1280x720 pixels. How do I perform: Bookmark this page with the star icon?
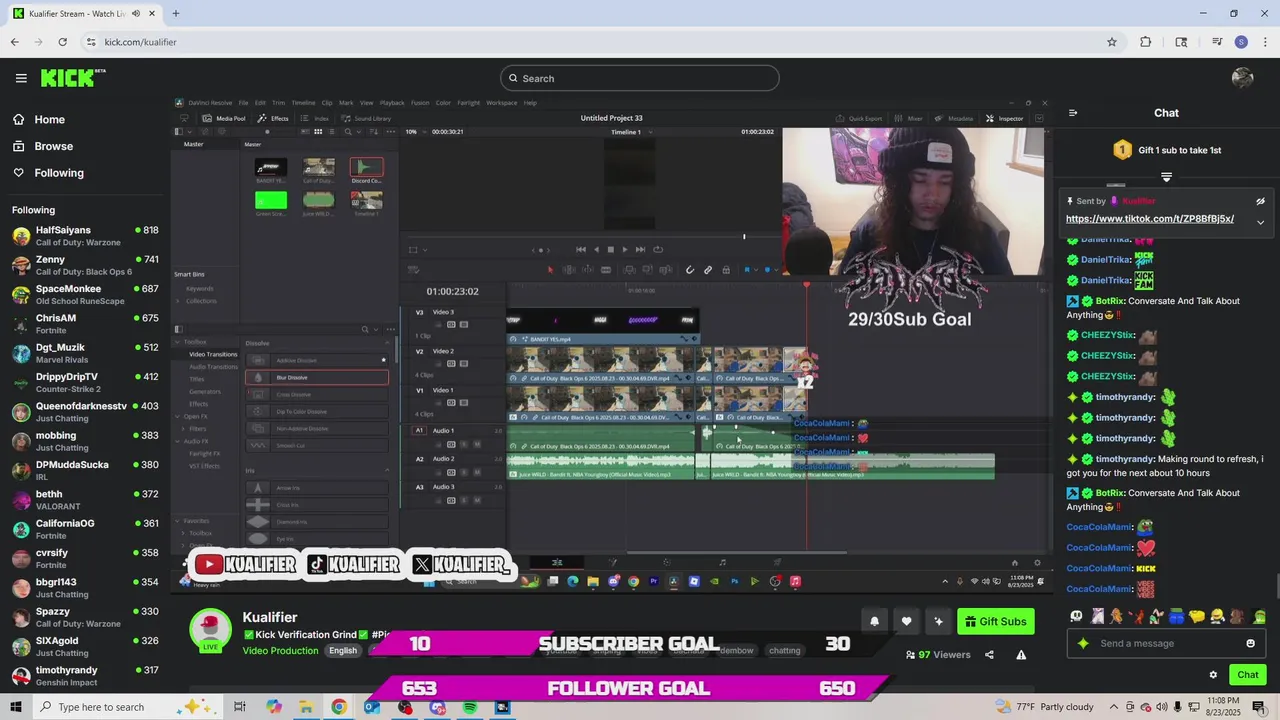point(1111,42)
